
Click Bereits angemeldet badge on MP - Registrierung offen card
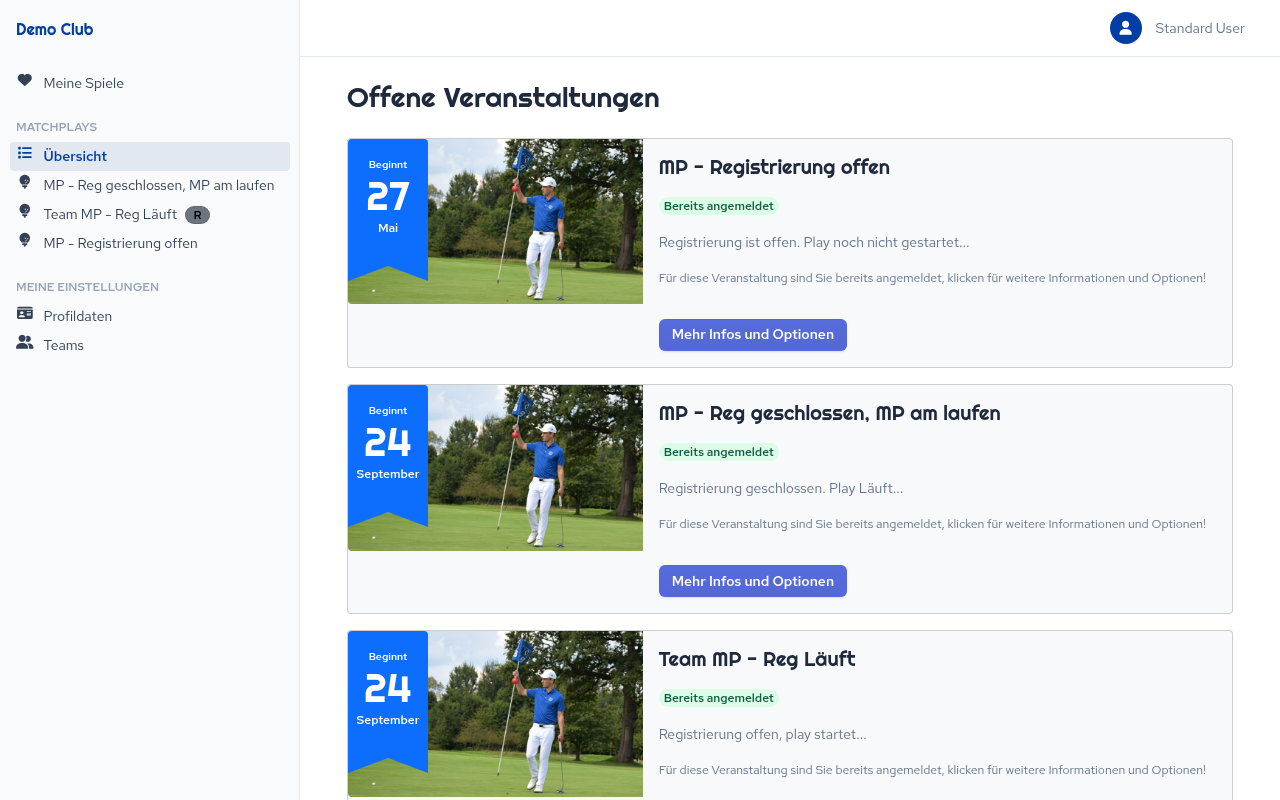tap(719, 206)
